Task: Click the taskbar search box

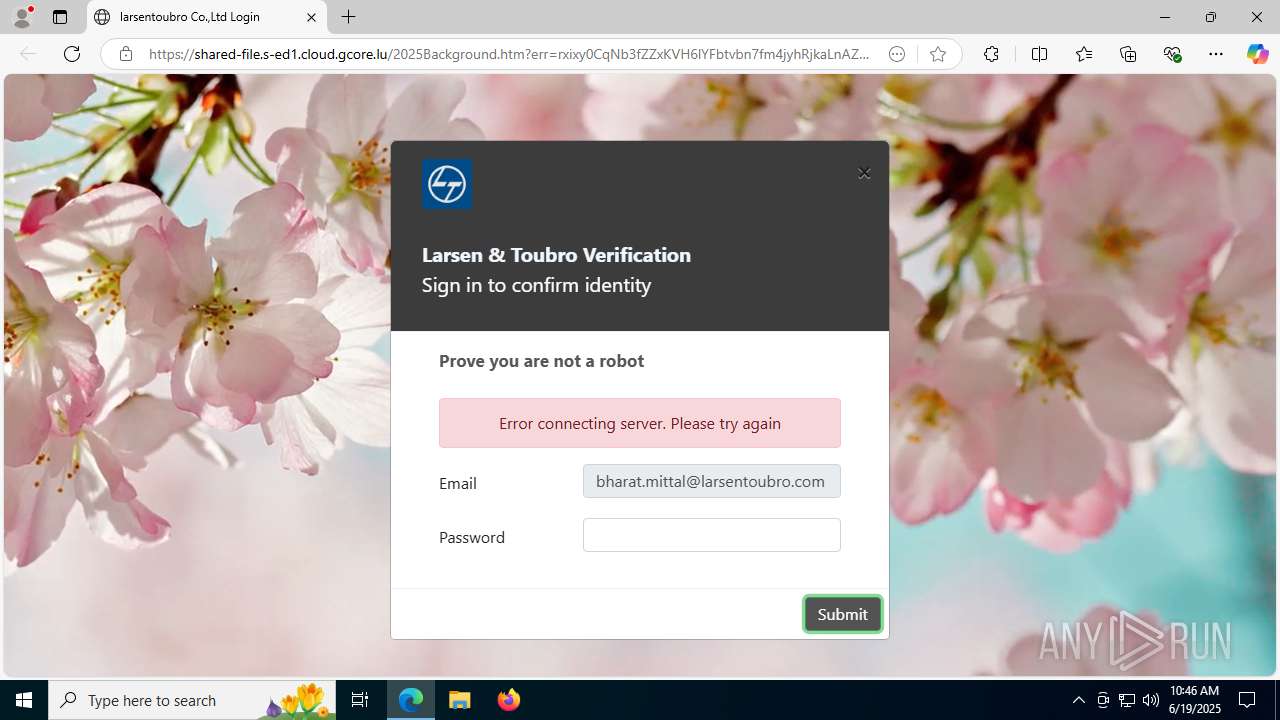Action: point(192,700)
